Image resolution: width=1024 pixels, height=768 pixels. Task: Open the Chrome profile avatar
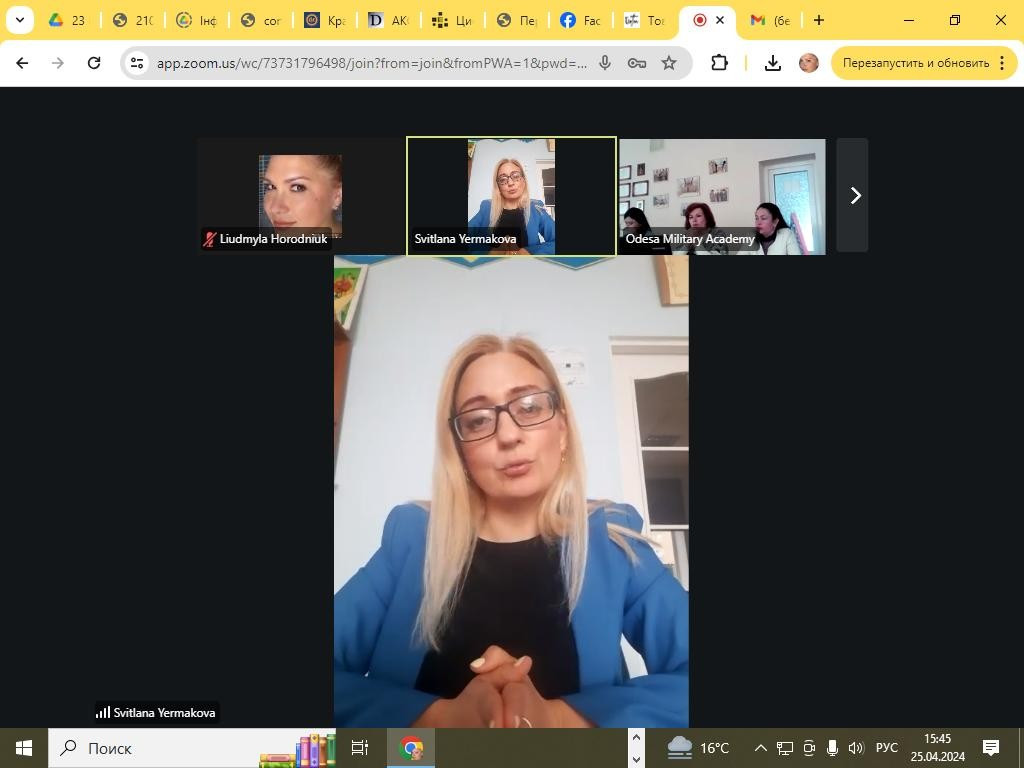click(808, 63)
